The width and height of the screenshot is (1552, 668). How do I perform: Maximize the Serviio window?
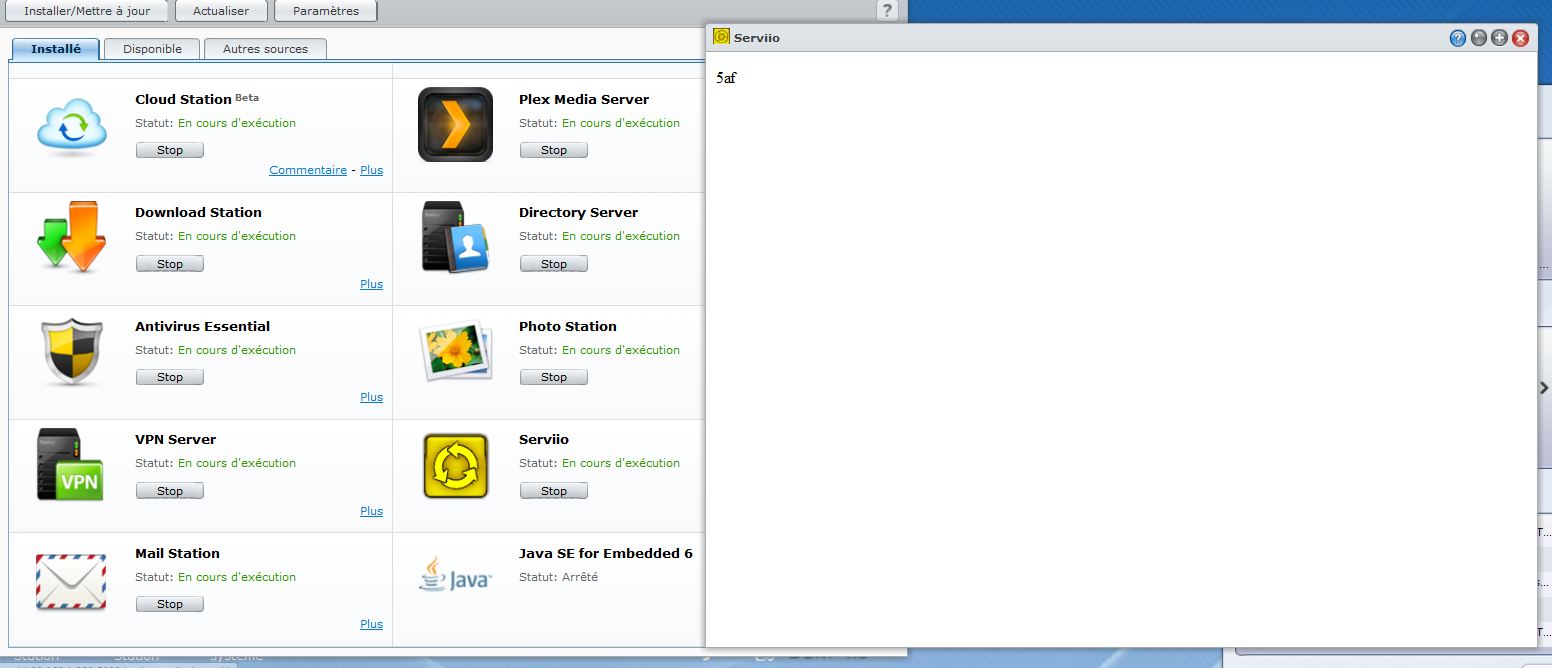tap(1499, 38)
